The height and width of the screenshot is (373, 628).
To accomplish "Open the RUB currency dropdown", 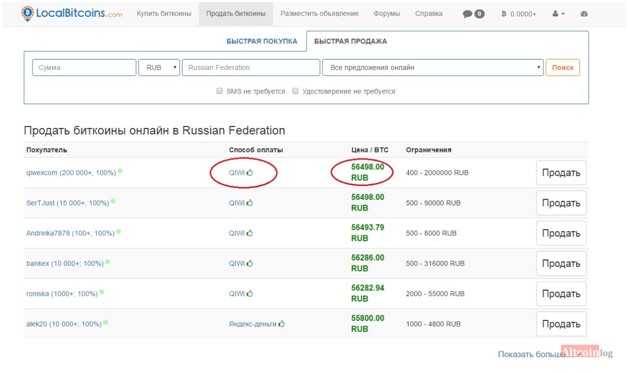I will click(159, 67).
